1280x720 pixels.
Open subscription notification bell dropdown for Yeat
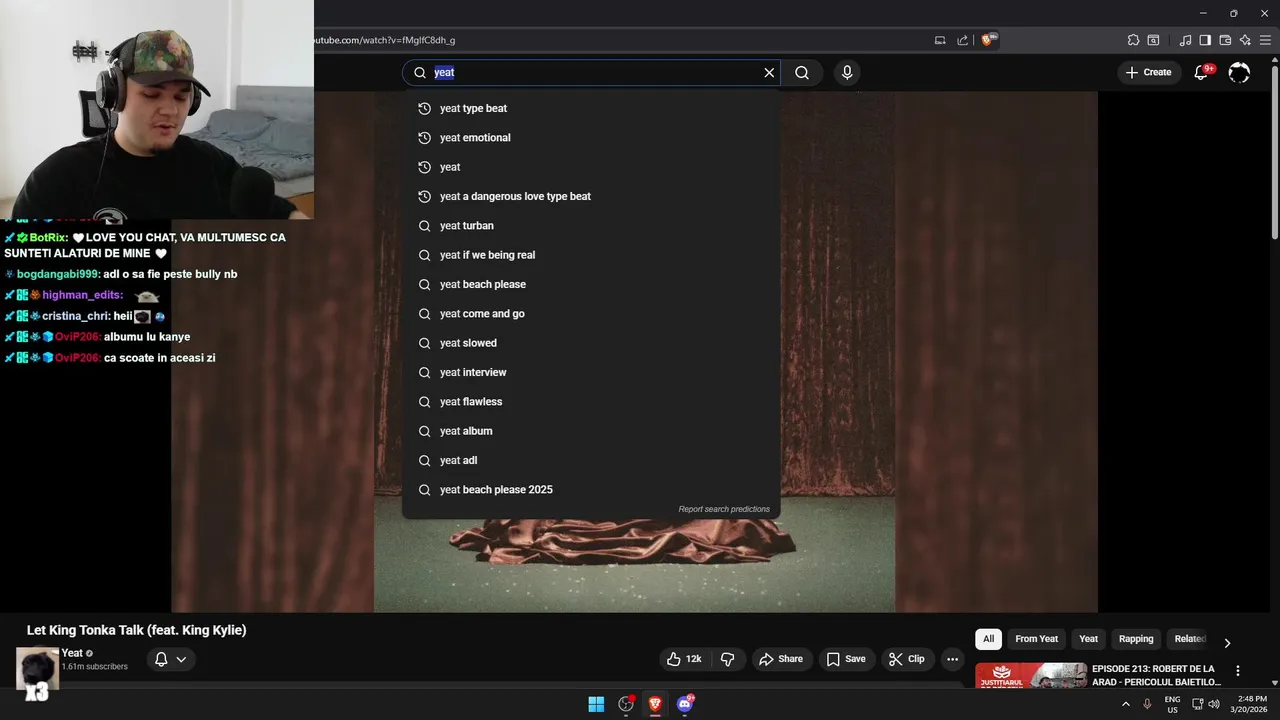click(170, 659)
